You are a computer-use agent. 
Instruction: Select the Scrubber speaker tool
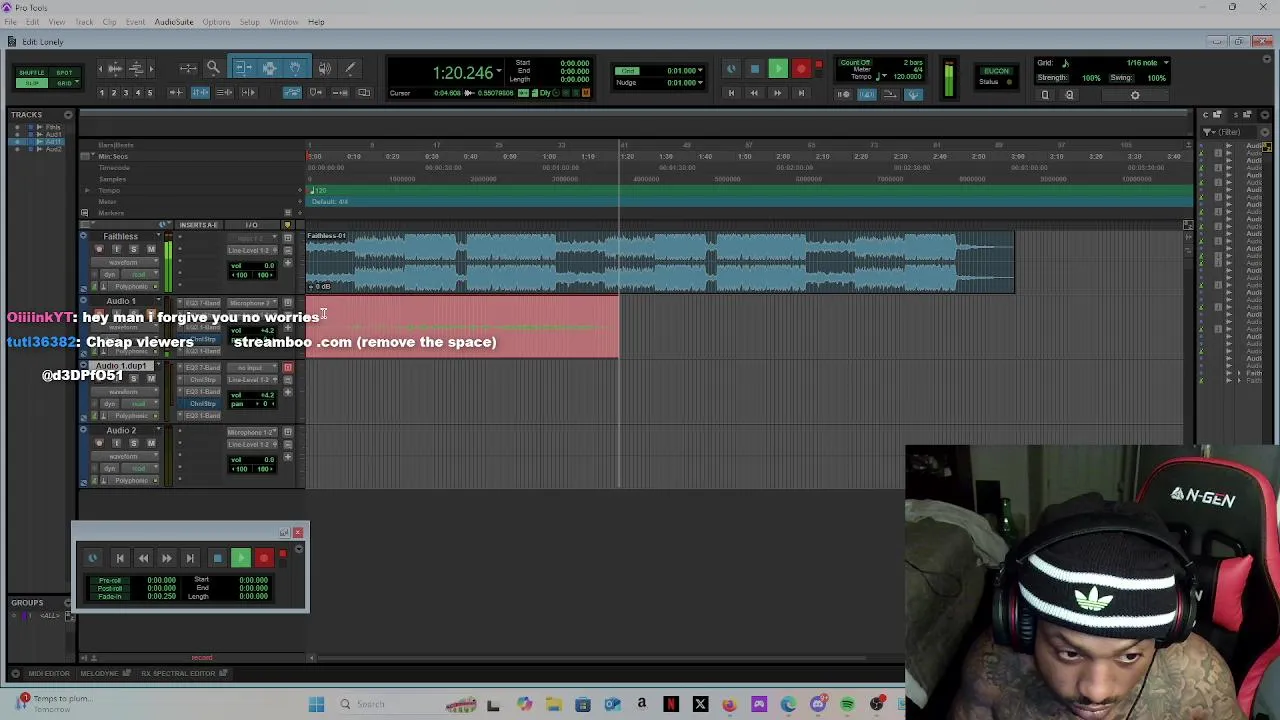[x=324, y=68]
